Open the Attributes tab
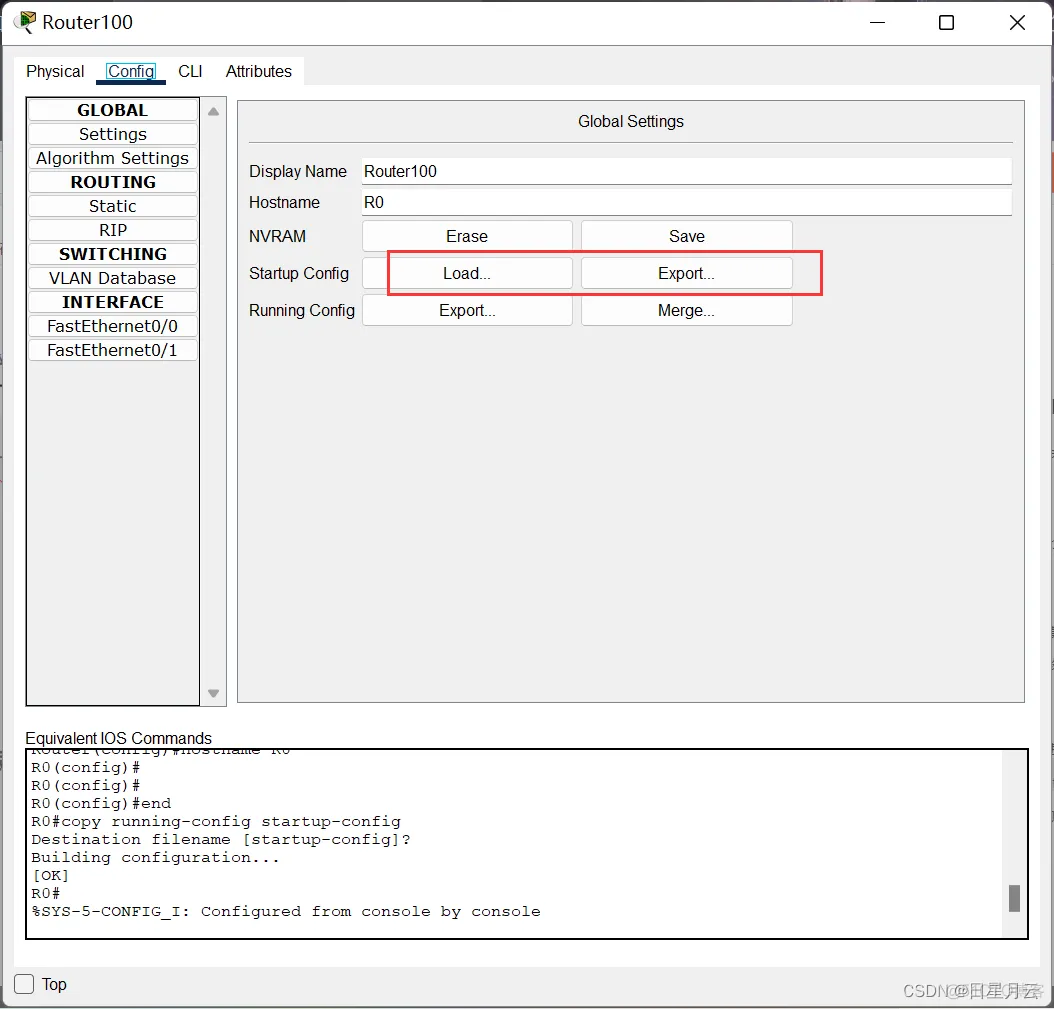Viewport: 1054px width, 1009px height. tap(259, 71)
